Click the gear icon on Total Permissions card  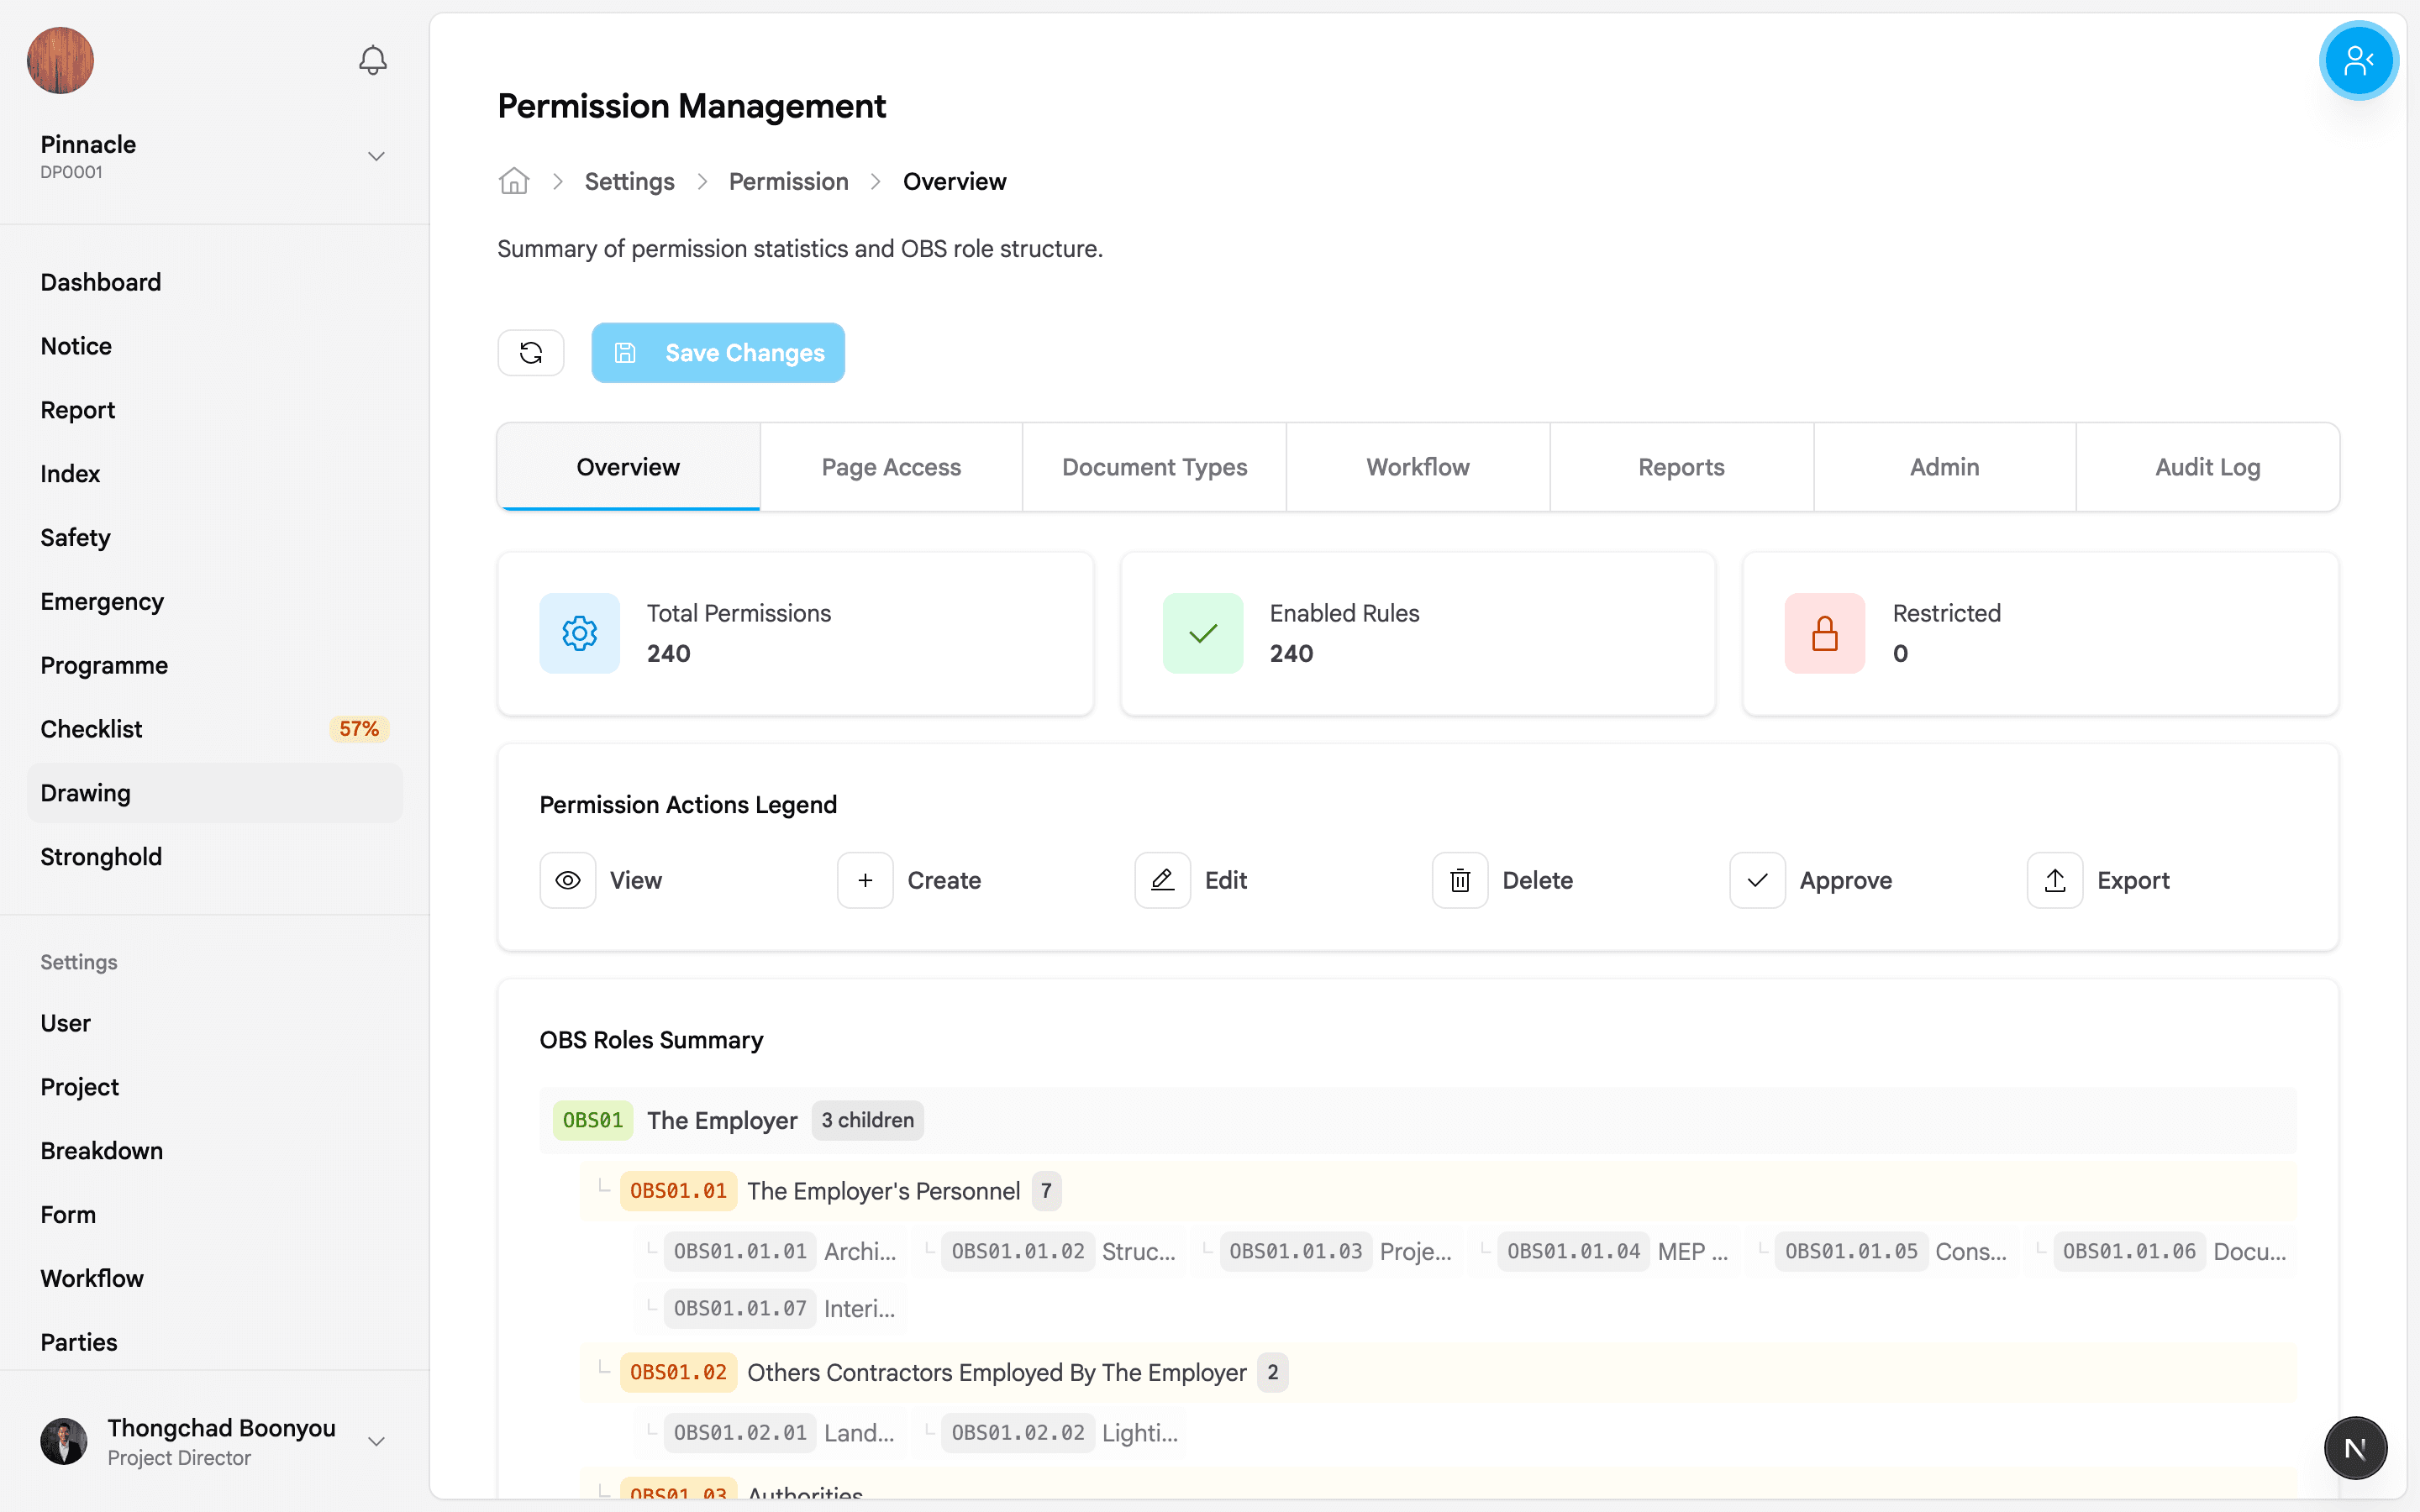click(x=579, y=633)
